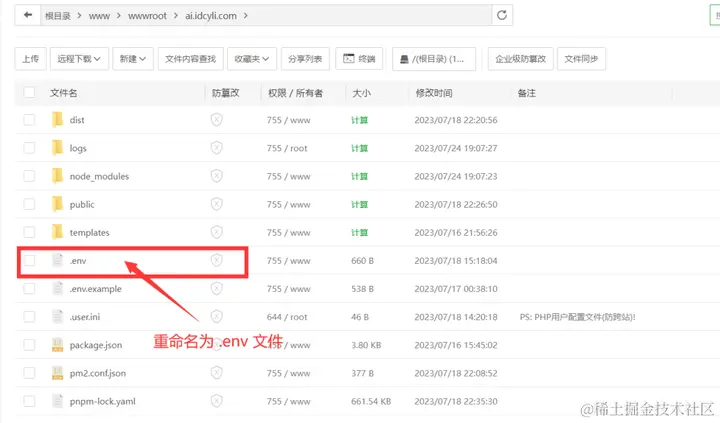
Task: Toggle tamper-proof shield for pm2.conf.json
Action: 216,373
